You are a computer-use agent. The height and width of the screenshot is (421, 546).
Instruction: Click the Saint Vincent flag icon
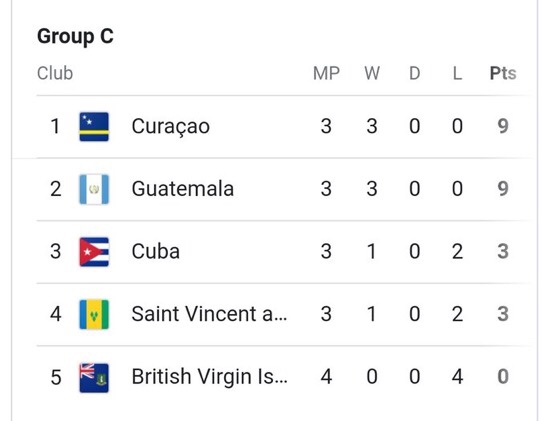94,314
